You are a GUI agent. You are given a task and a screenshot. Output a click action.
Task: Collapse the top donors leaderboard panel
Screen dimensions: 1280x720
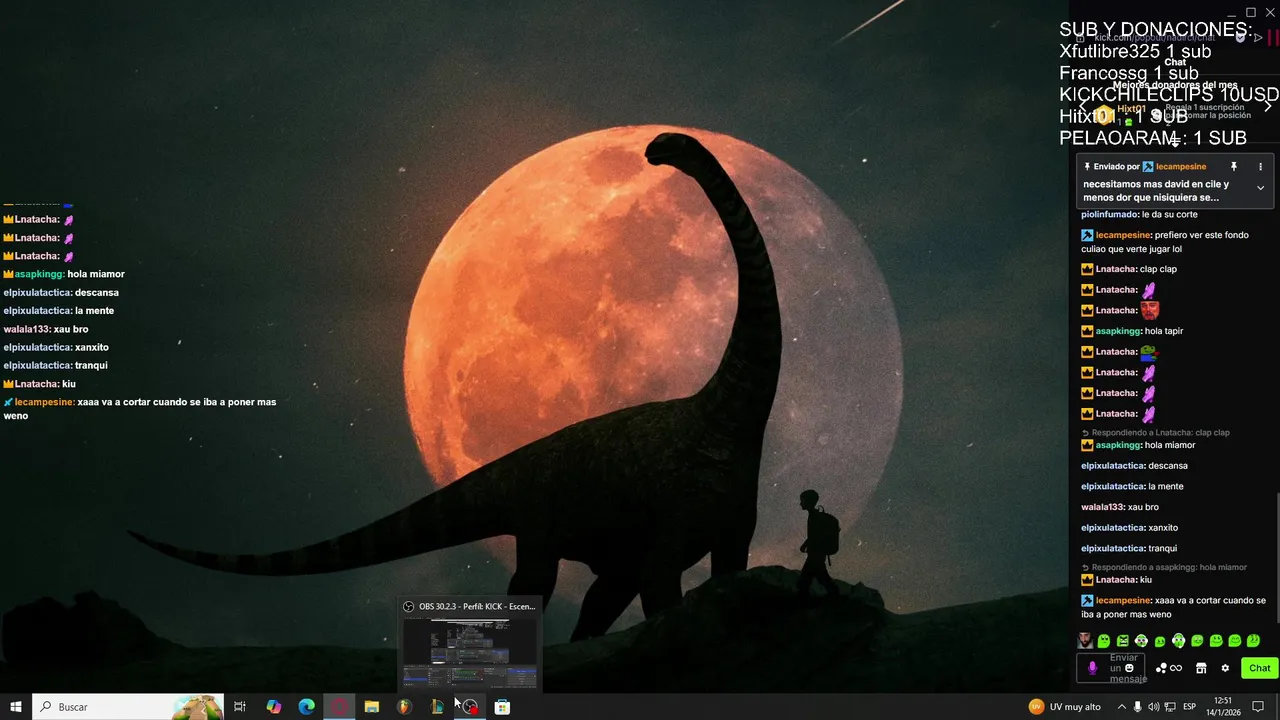tap(1175, 141)
